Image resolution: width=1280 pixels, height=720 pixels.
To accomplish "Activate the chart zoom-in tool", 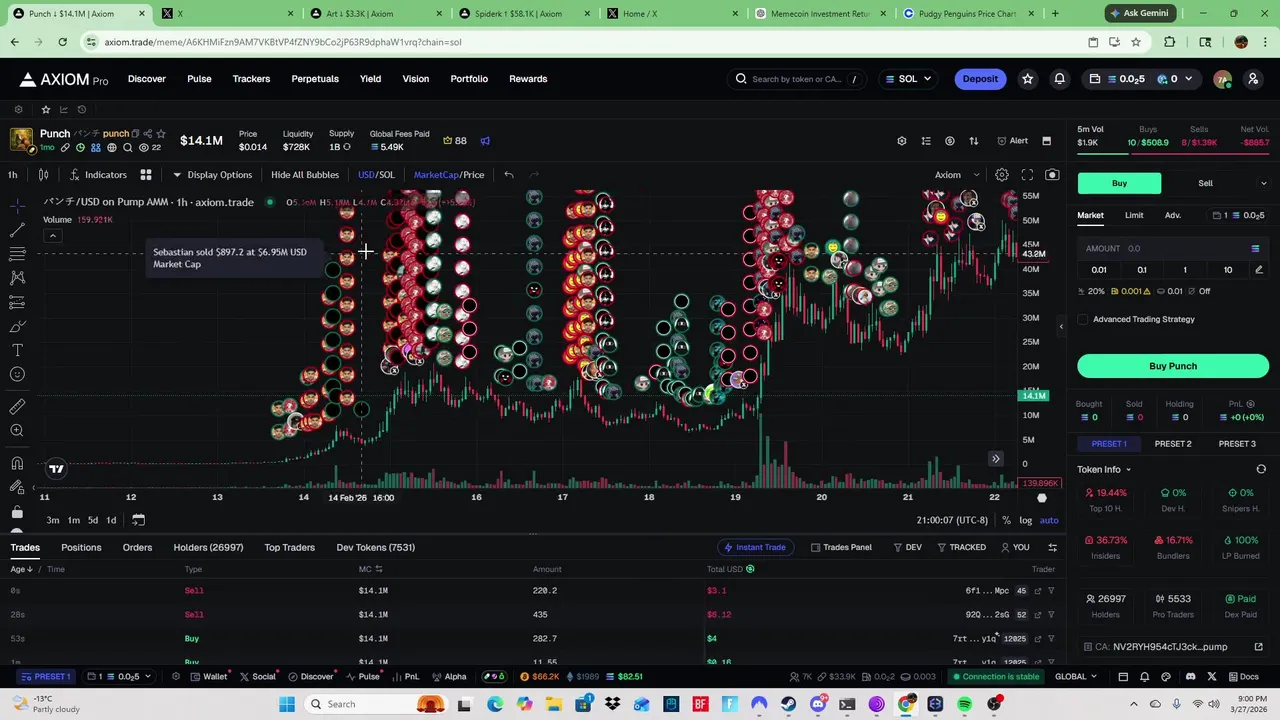I will 17,431.
